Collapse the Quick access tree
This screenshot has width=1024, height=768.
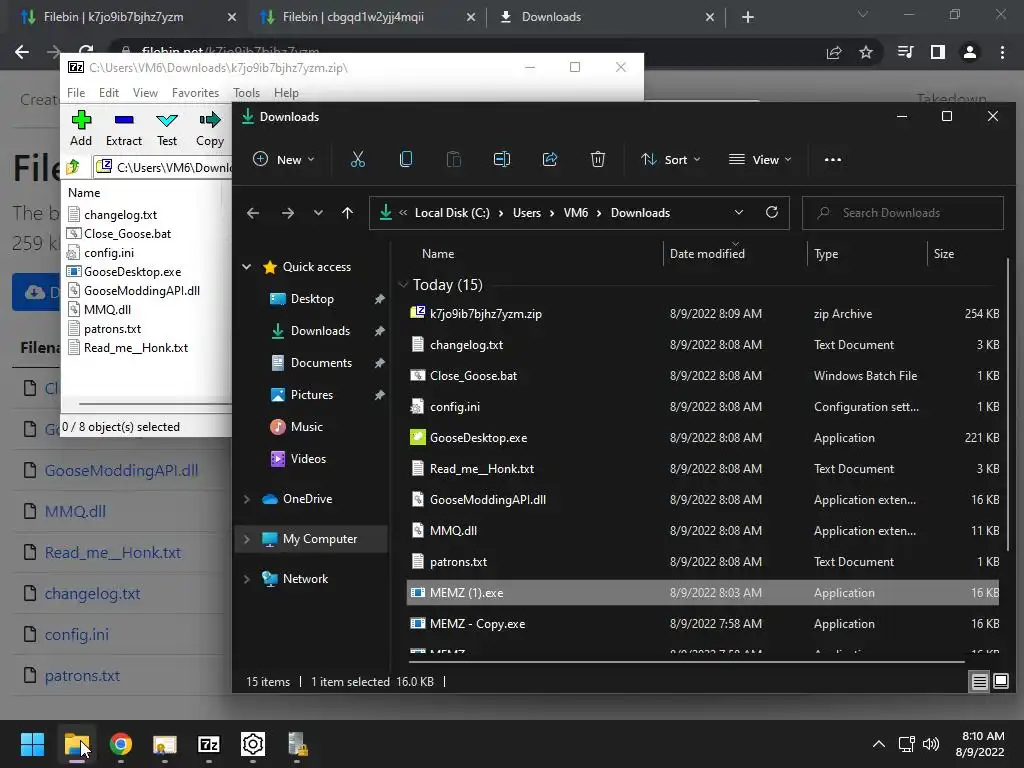point(247,266)
